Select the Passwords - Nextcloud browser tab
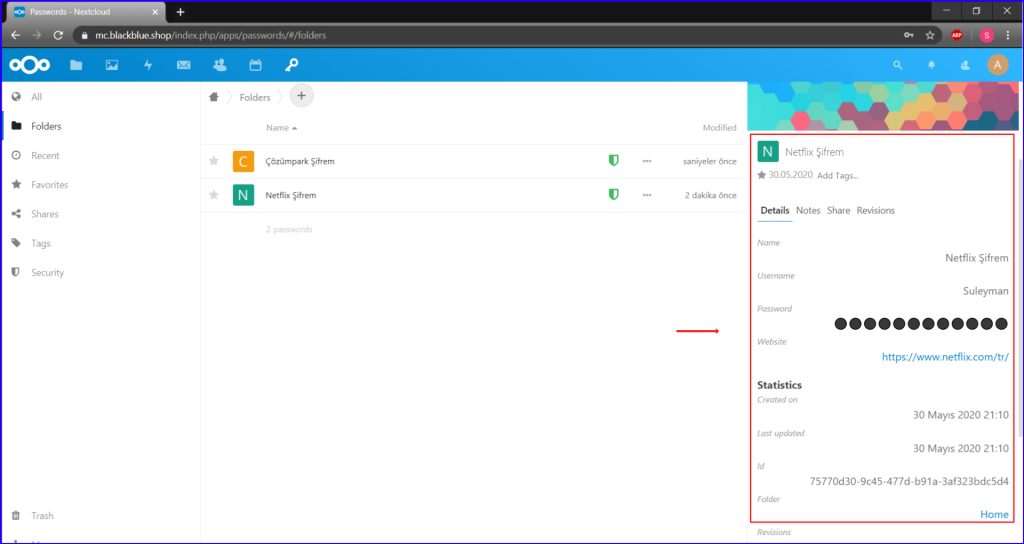The width and height of the screenshot is (1024, 544). (88, 12)
